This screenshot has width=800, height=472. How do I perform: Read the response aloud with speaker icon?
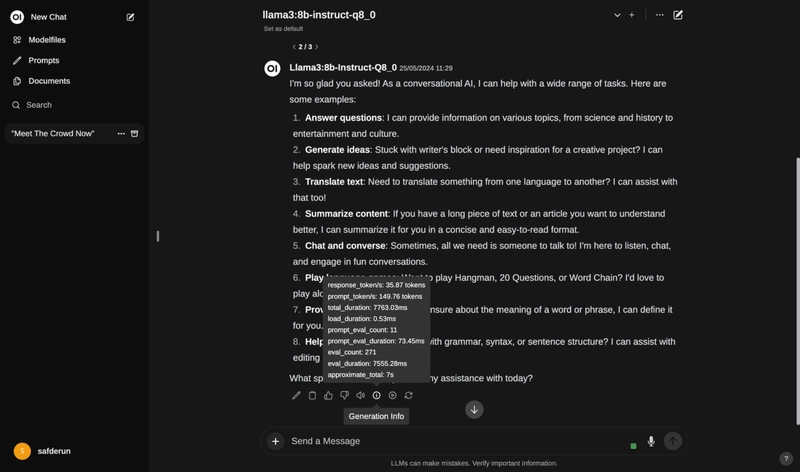point(360,395)
